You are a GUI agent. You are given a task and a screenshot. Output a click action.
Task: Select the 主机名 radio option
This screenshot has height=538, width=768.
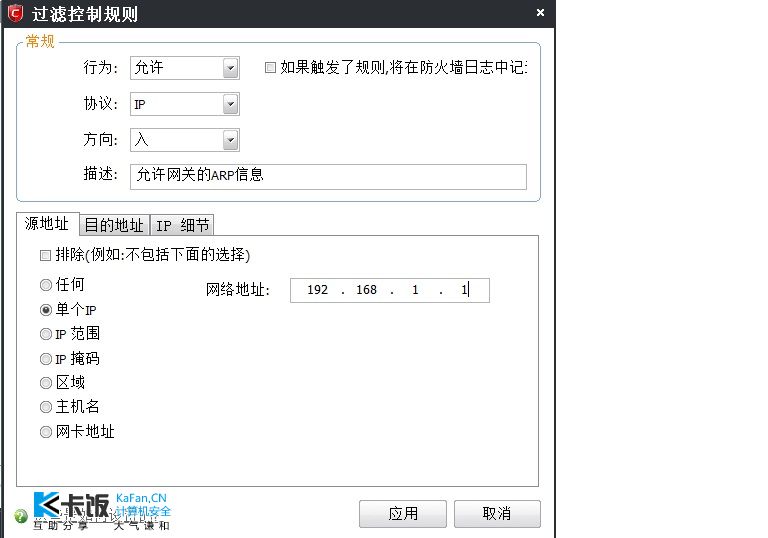46,407
